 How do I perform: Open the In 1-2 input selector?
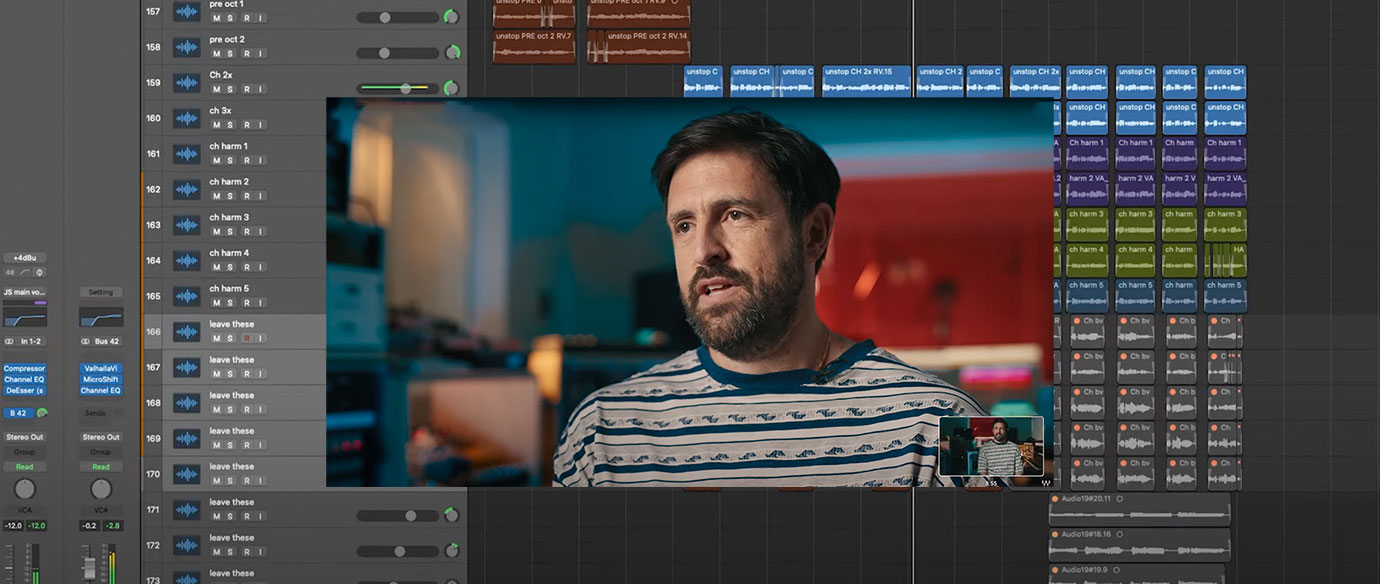click(31, 341)
